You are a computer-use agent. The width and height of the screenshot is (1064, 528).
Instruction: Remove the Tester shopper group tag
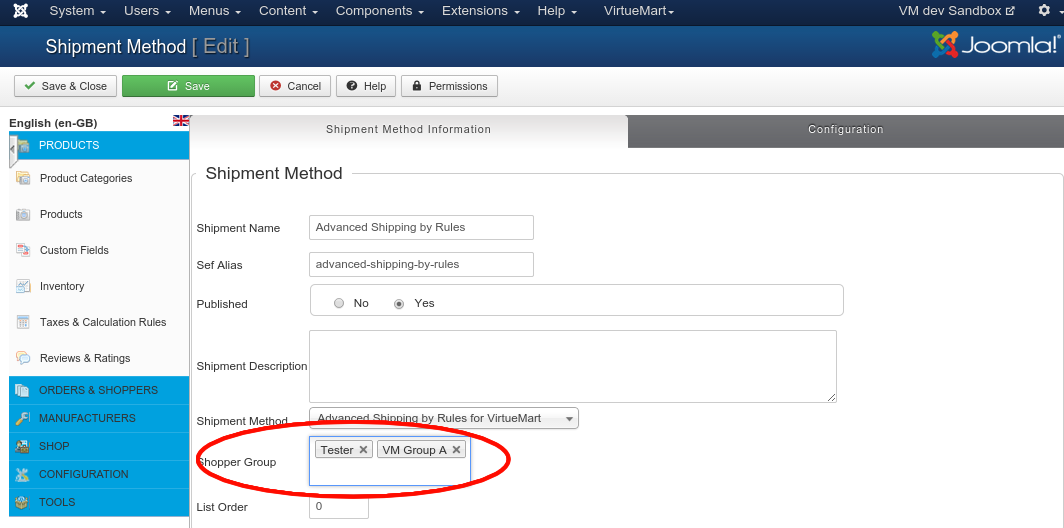point(363,450)
